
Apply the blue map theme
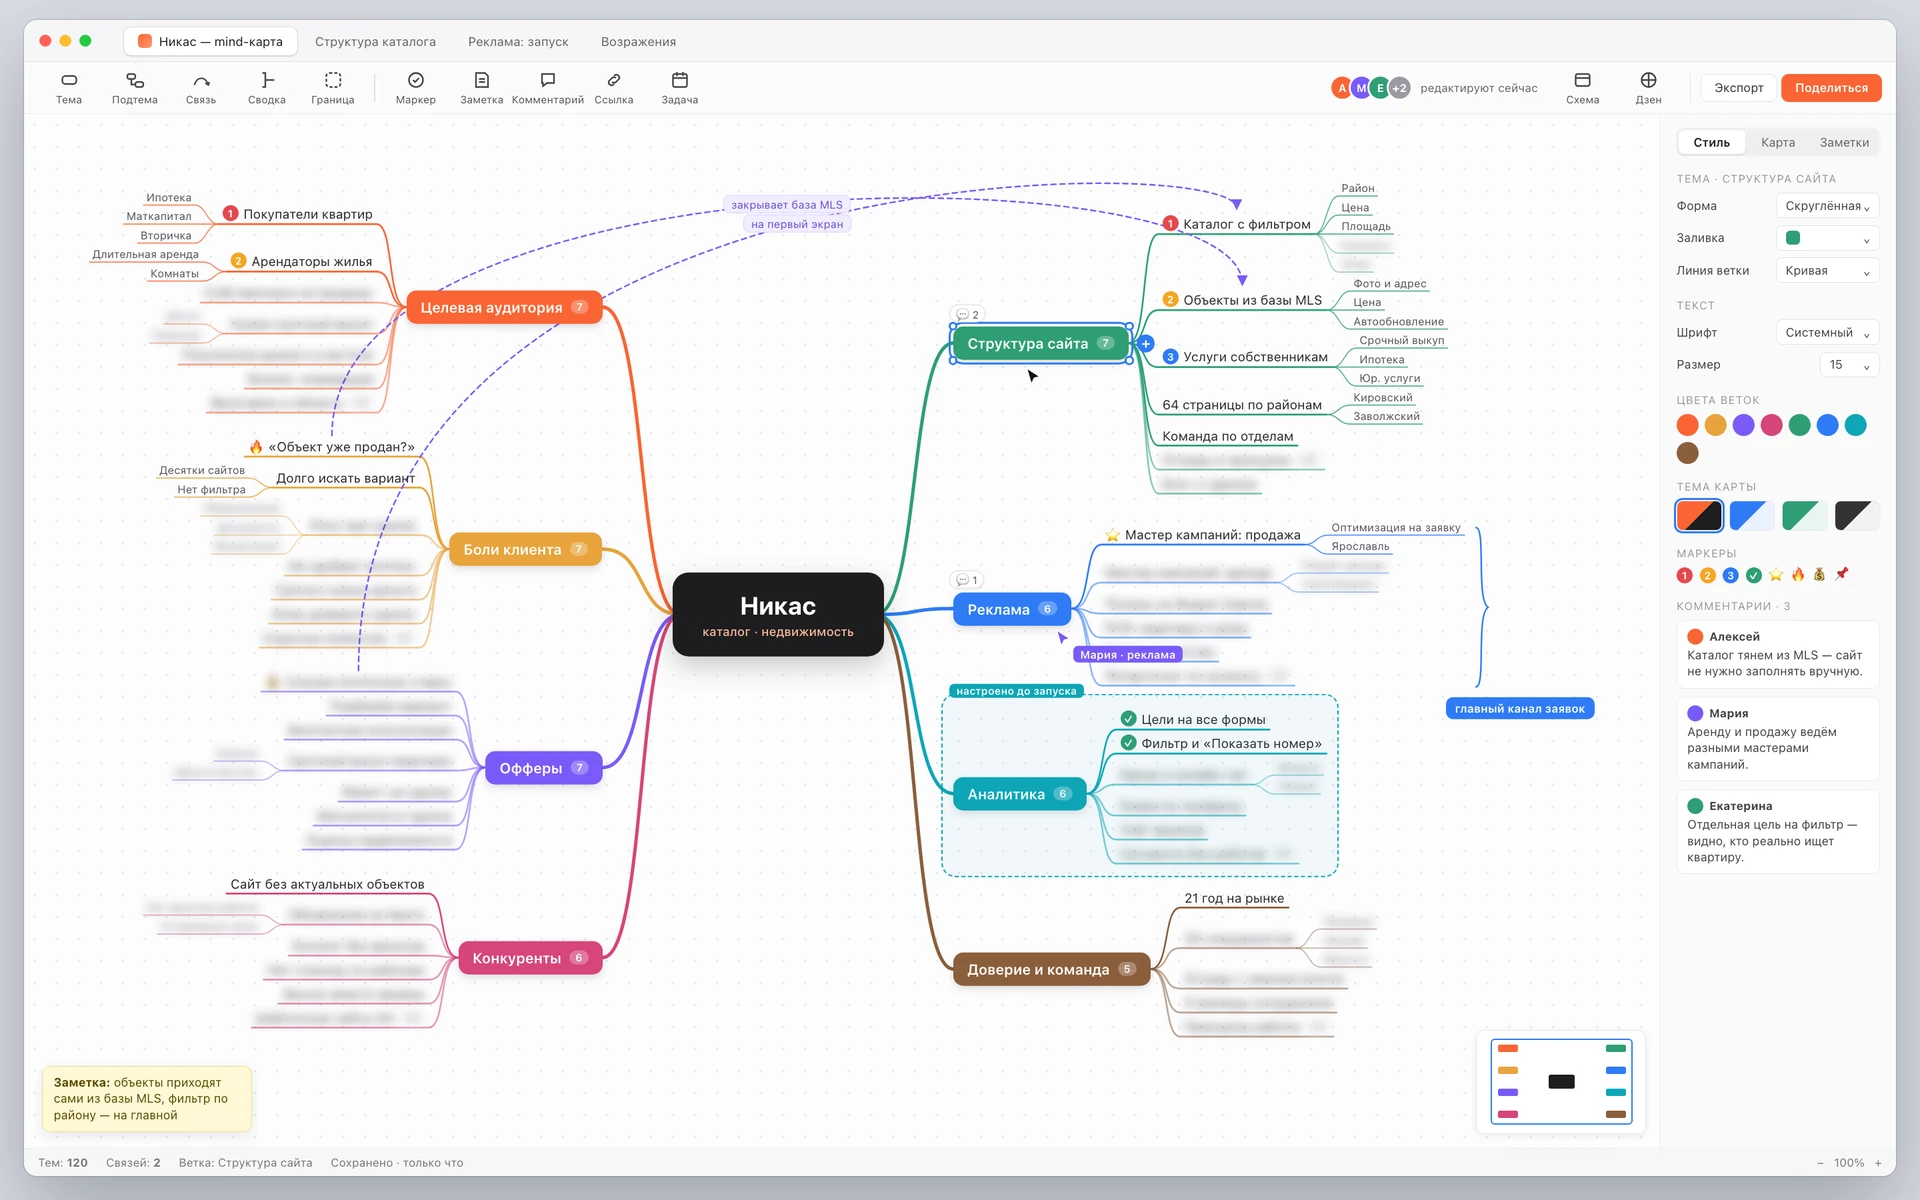pos(1752,516)
